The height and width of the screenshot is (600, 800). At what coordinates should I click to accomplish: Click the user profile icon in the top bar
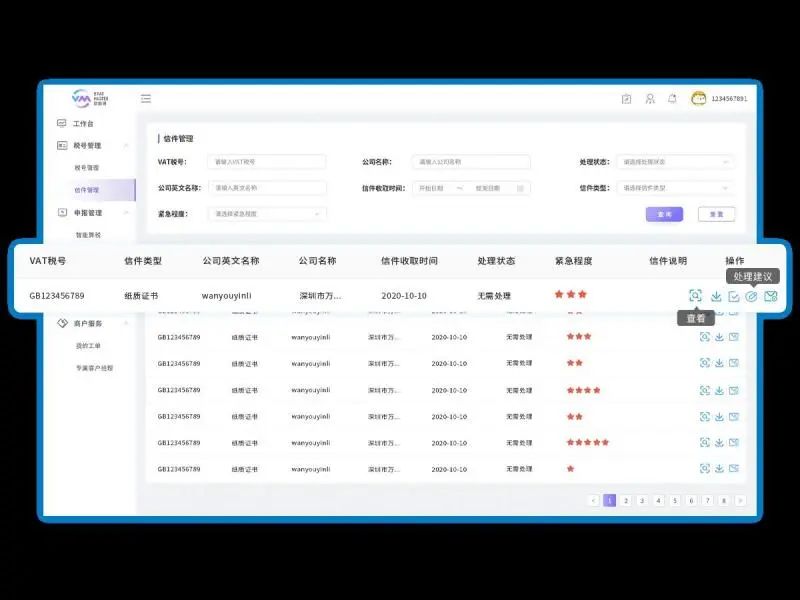point(650,98)
